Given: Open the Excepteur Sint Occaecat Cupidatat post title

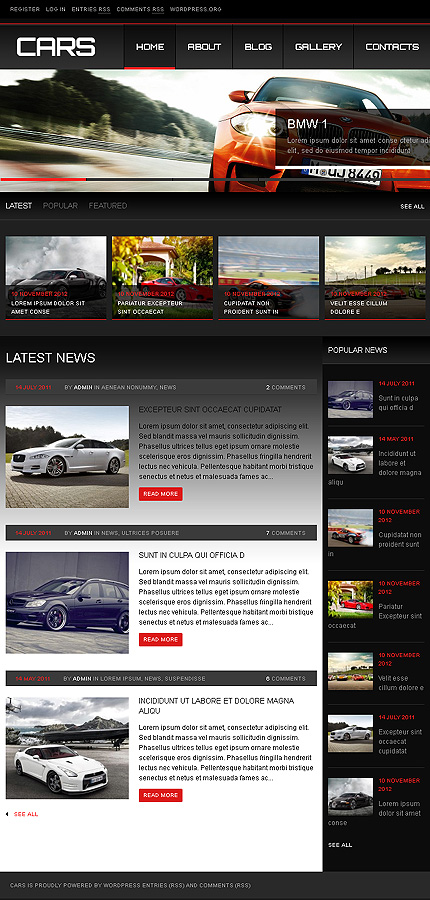Looking at the screenshot, I should 210,410.
